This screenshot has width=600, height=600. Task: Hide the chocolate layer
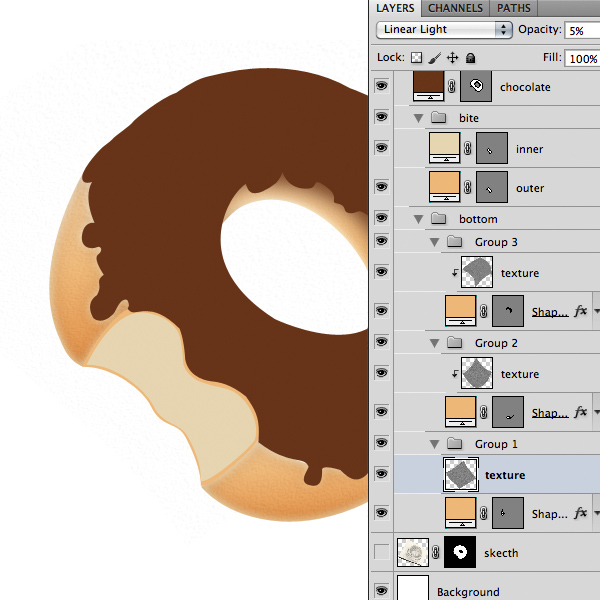pos(381,85)
